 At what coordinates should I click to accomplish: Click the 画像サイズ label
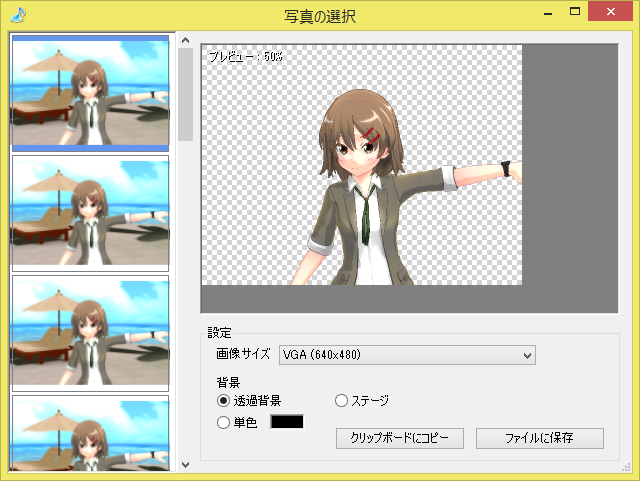tap(243, 354)
